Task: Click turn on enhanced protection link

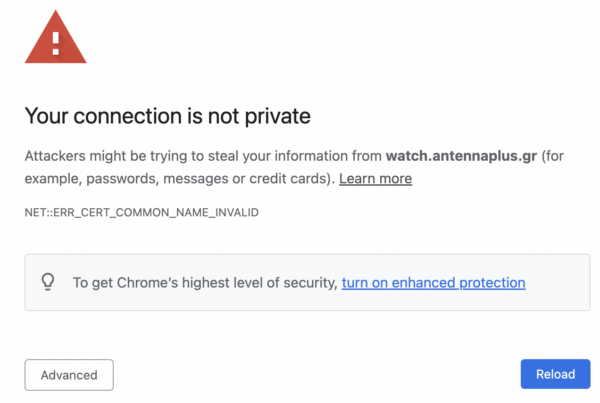Action: (433, 283)
